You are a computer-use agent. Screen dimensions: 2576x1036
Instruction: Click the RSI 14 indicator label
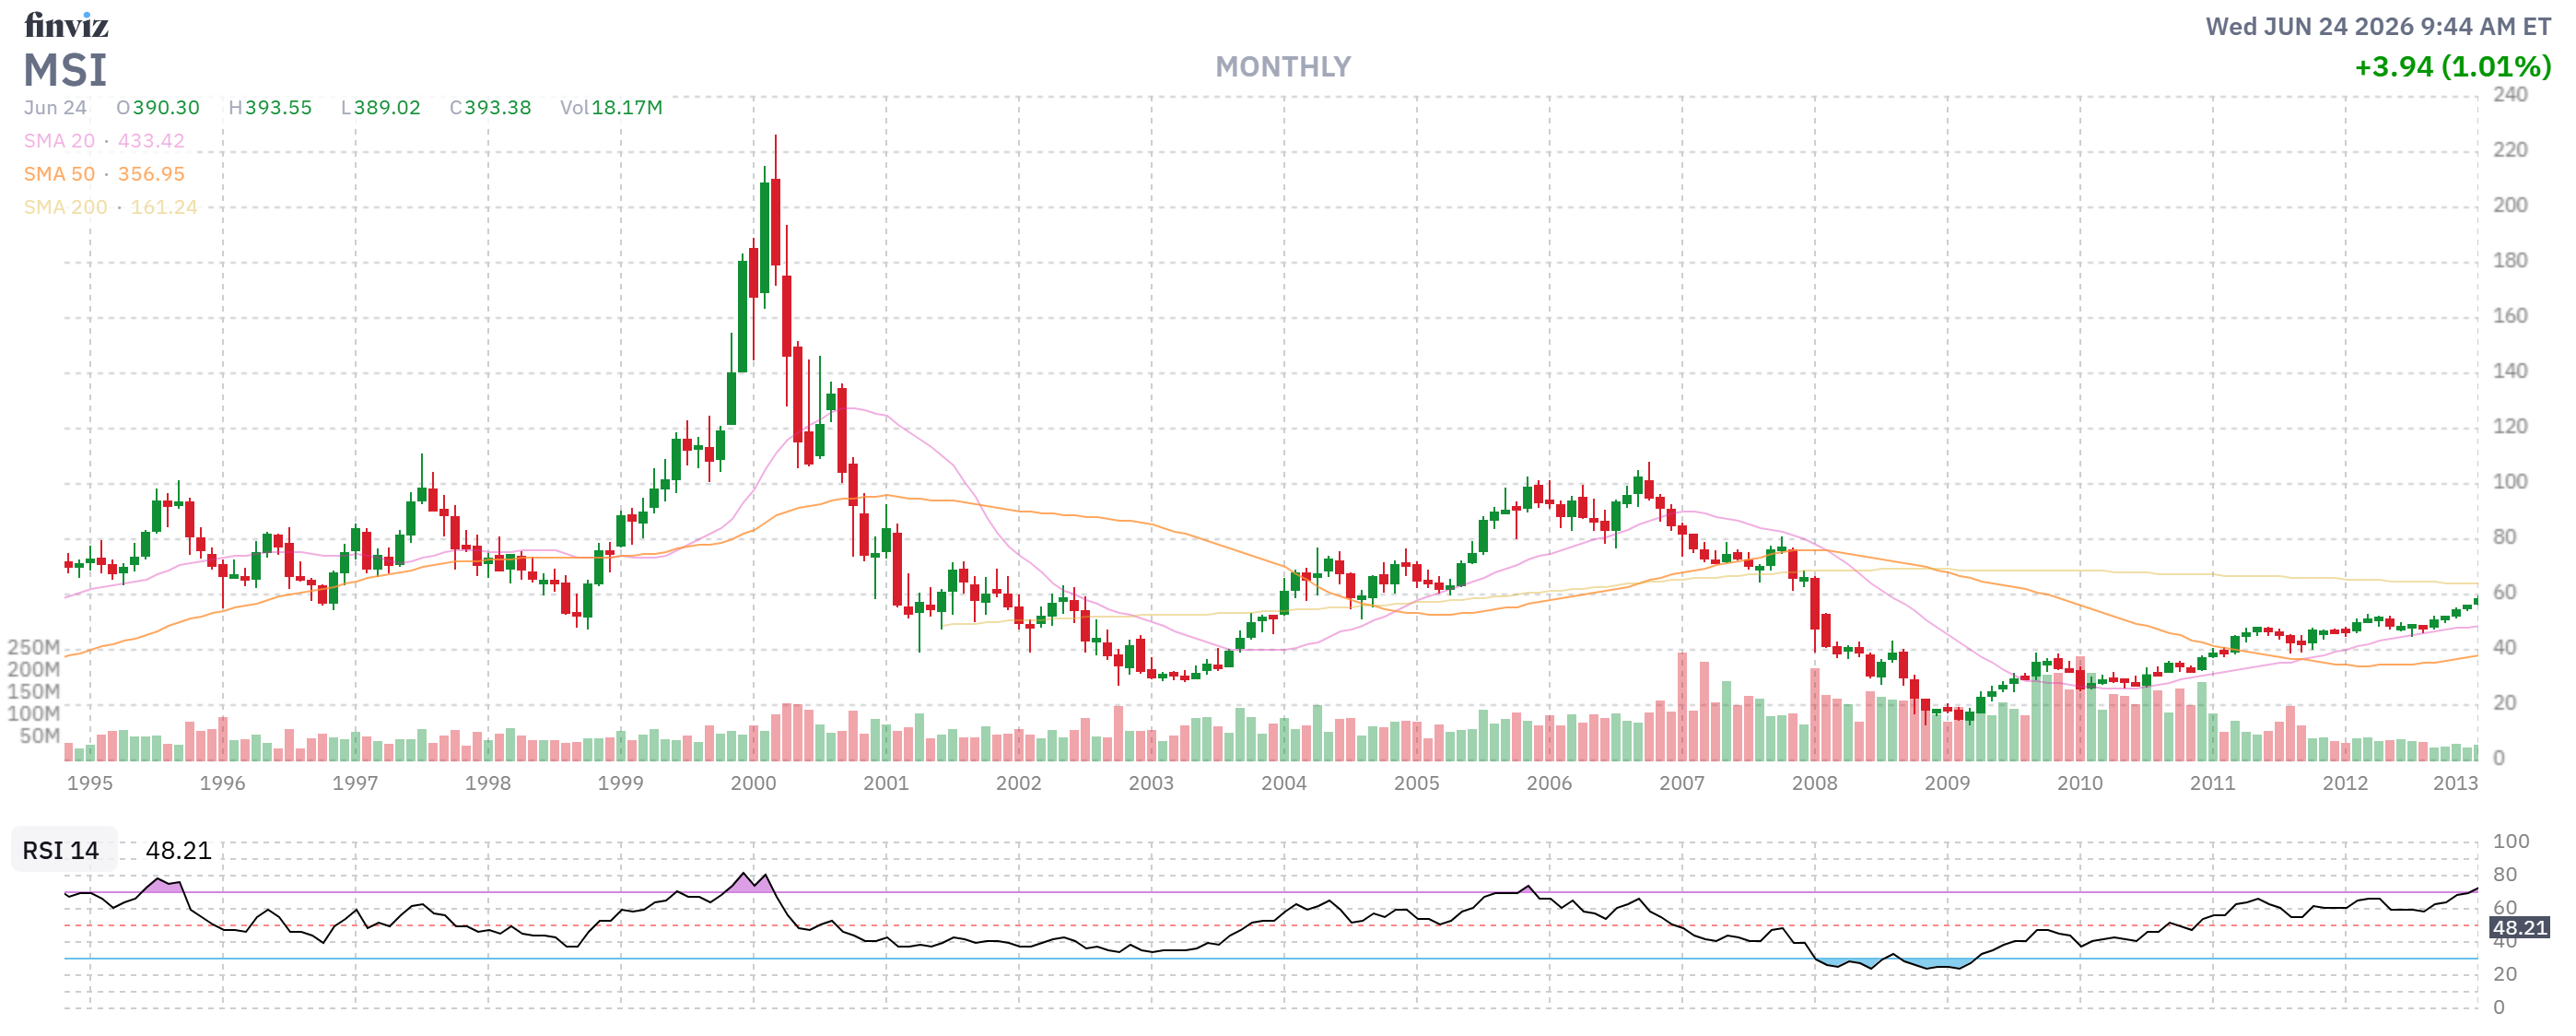(61, 851)
